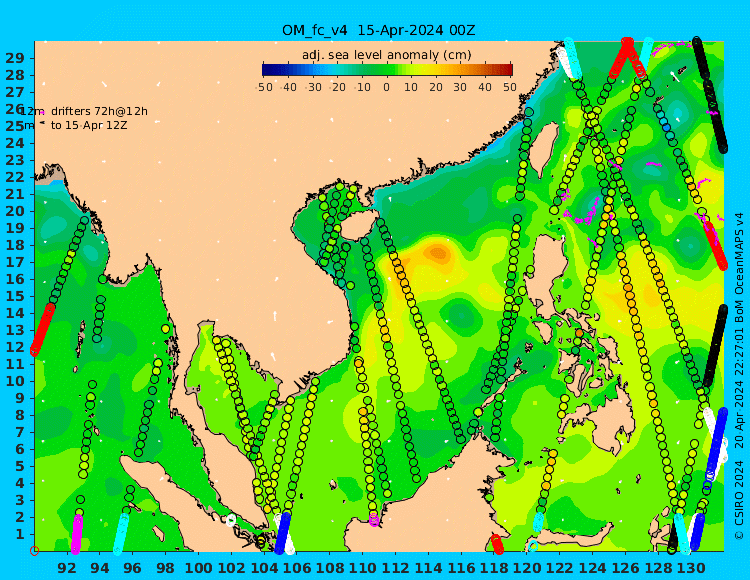Viewport: 750px width, 580px height.
Task: Pick the dark red end of the colorbar
Action: point(509,70)
